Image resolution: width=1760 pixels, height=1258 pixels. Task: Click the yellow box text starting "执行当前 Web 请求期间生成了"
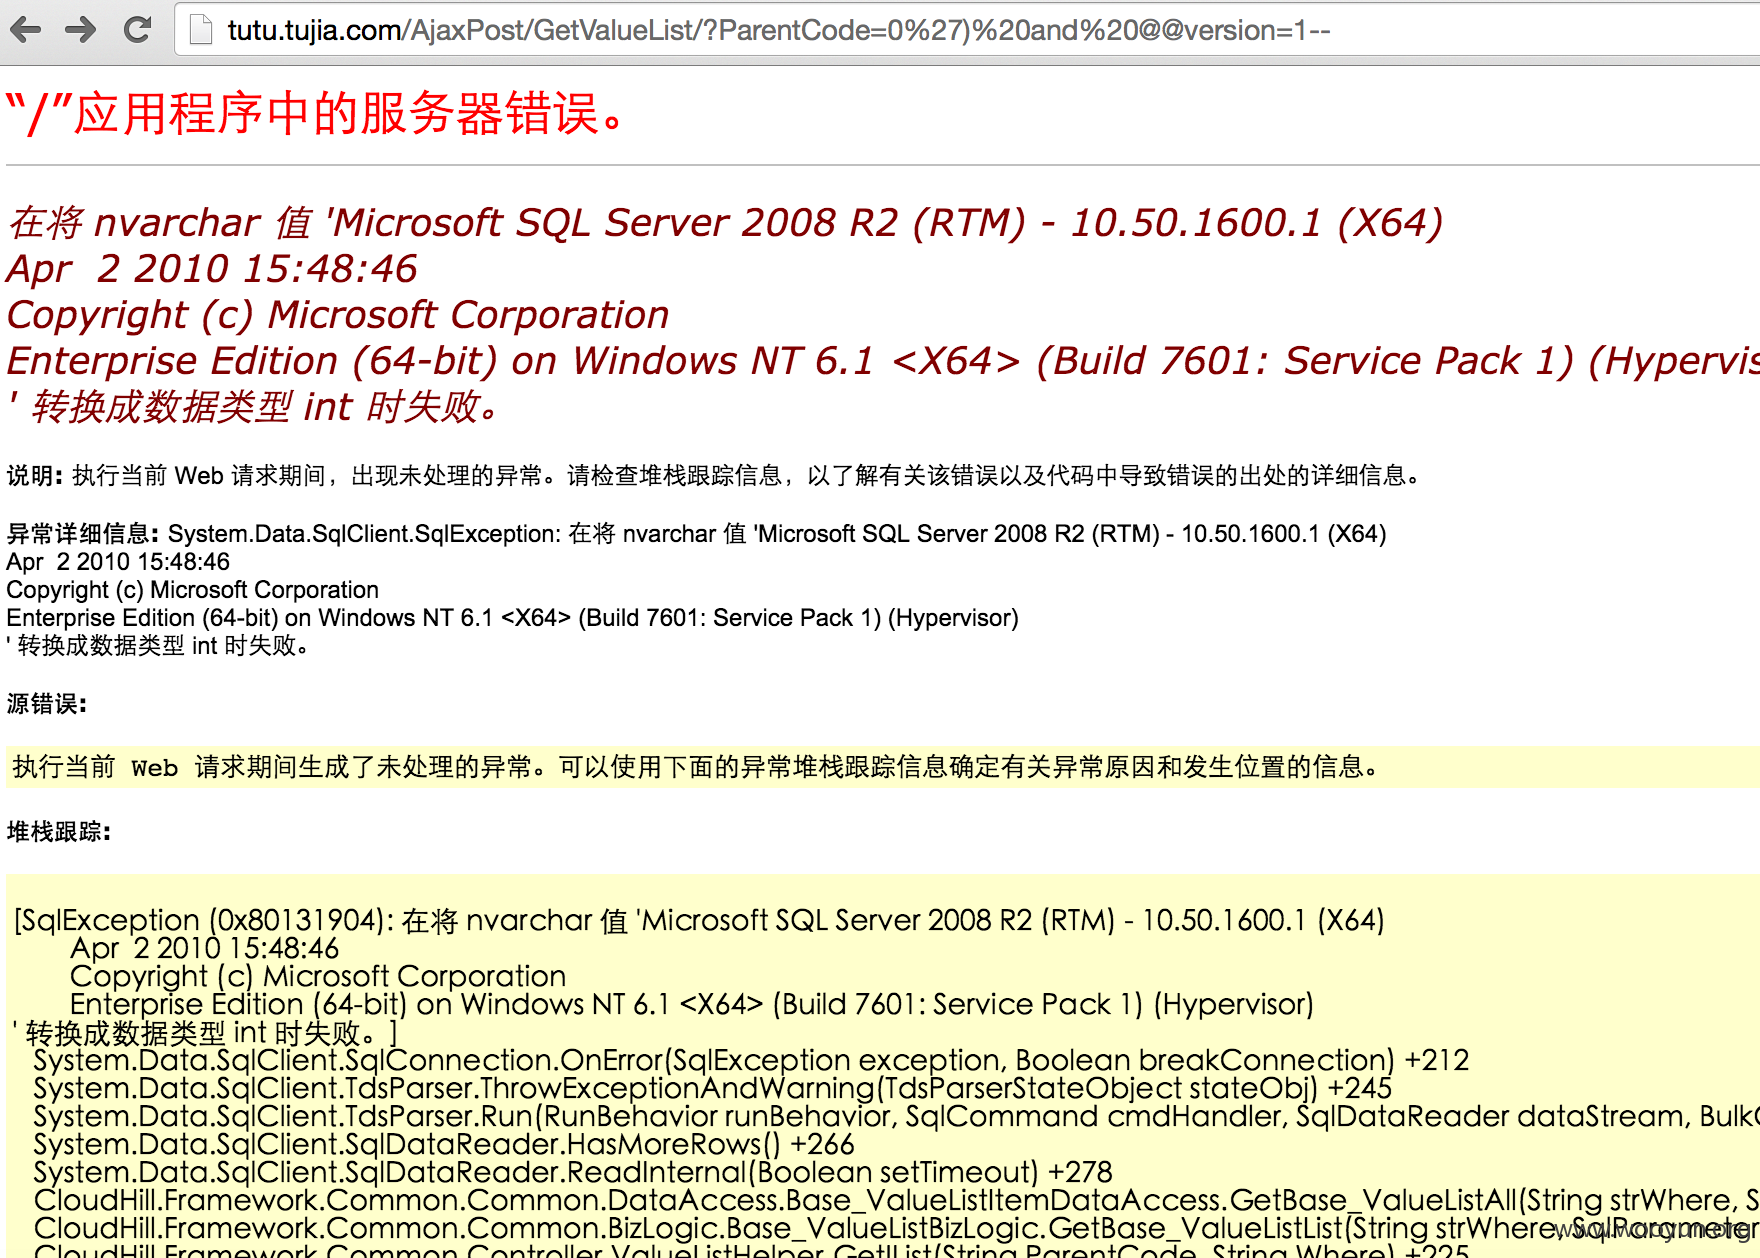697,767
